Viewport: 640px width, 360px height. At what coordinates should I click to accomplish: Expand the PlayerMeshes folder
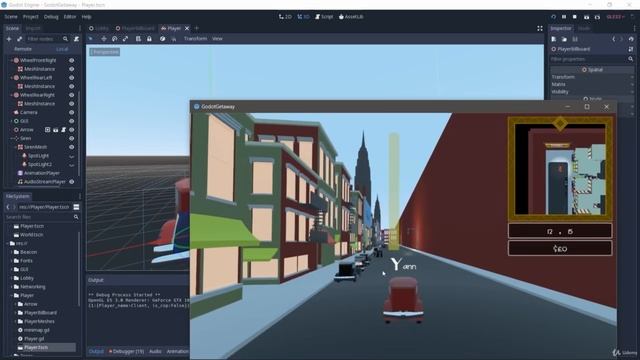tap(16, 321)
